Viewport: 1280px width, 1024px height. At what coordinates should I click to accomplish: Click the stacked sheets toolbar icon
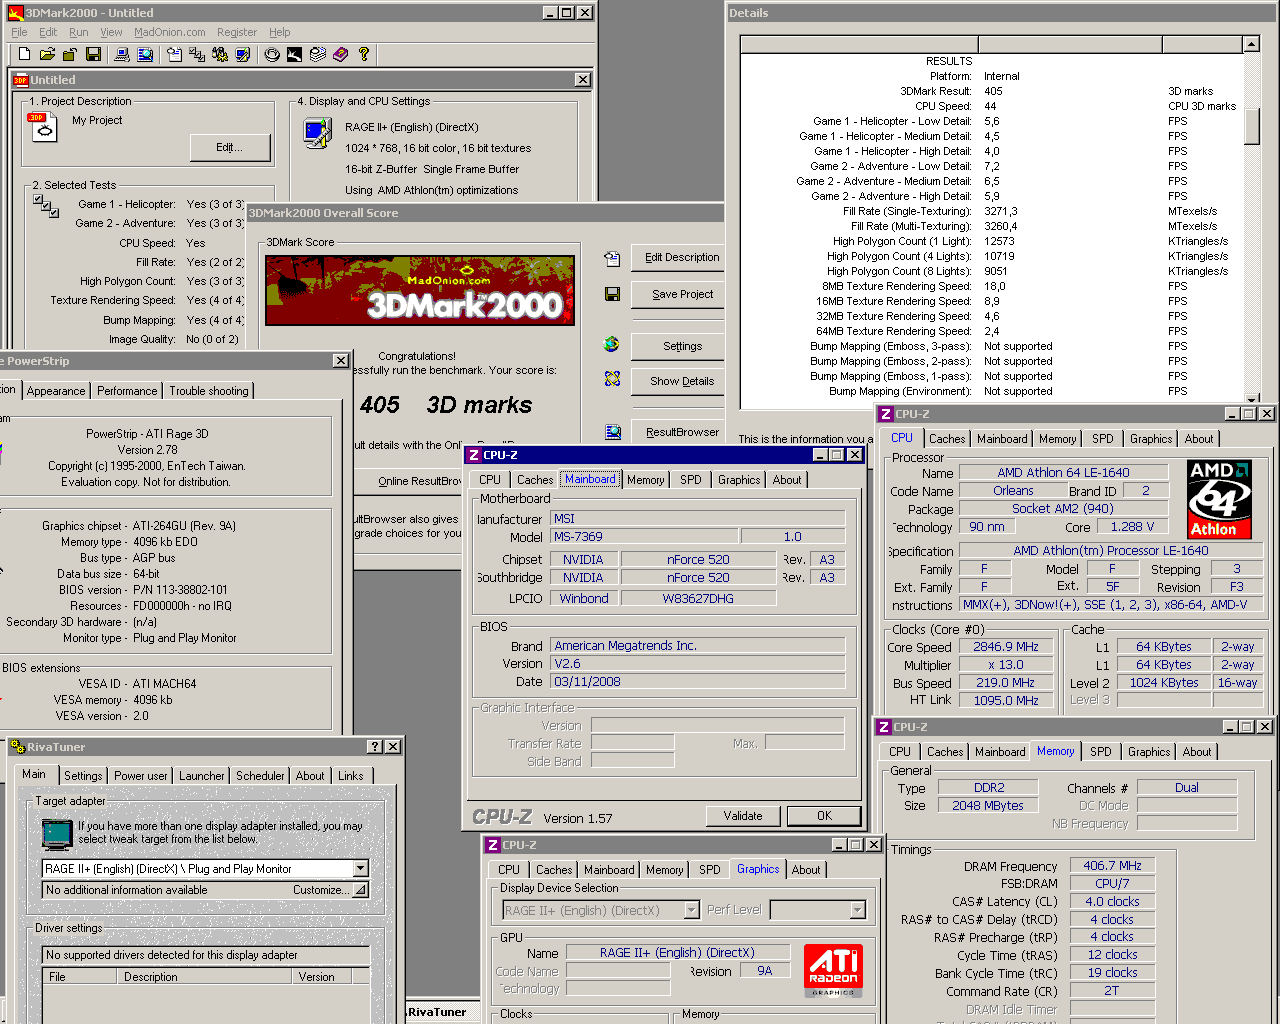click(x=318, y=54)
